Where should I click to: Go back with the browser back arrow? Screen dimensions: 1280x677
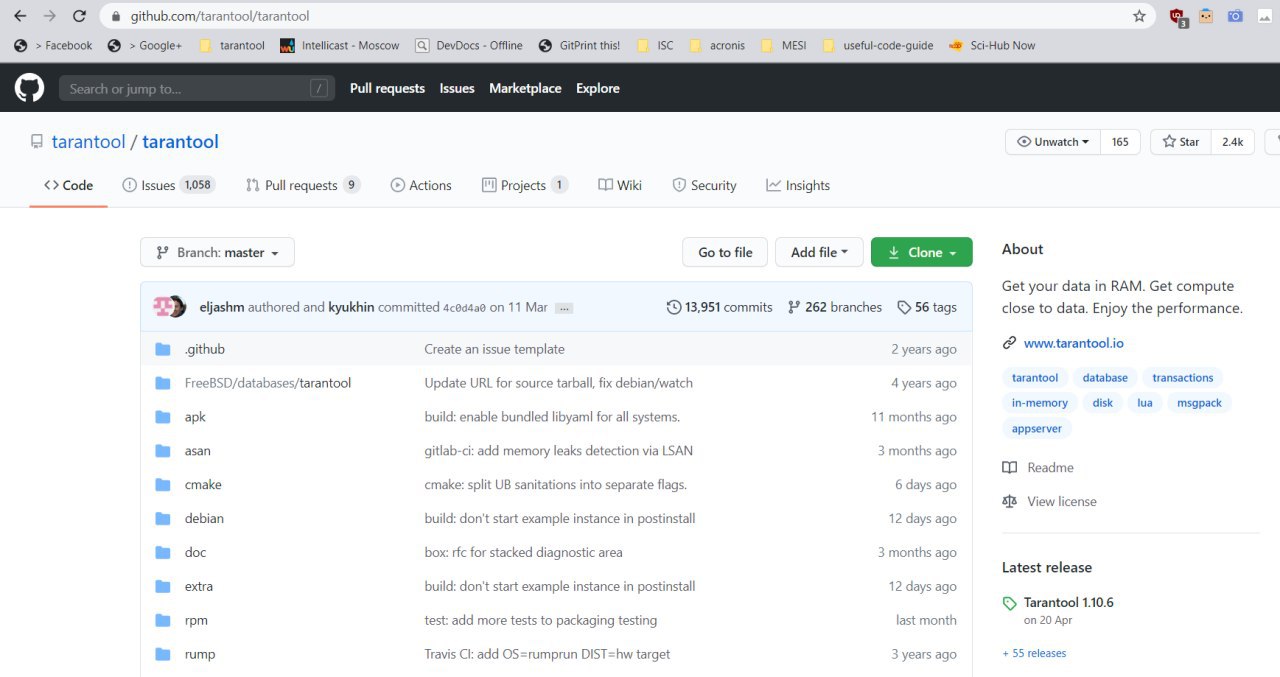click(20, 16)
